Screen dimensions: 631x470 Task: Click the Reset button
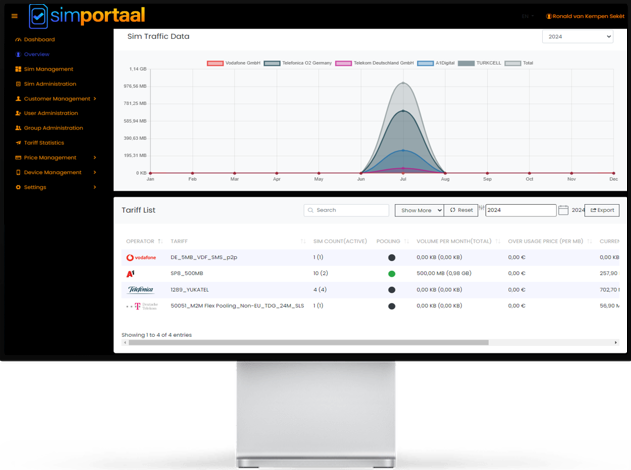click(x=461, y=210)
